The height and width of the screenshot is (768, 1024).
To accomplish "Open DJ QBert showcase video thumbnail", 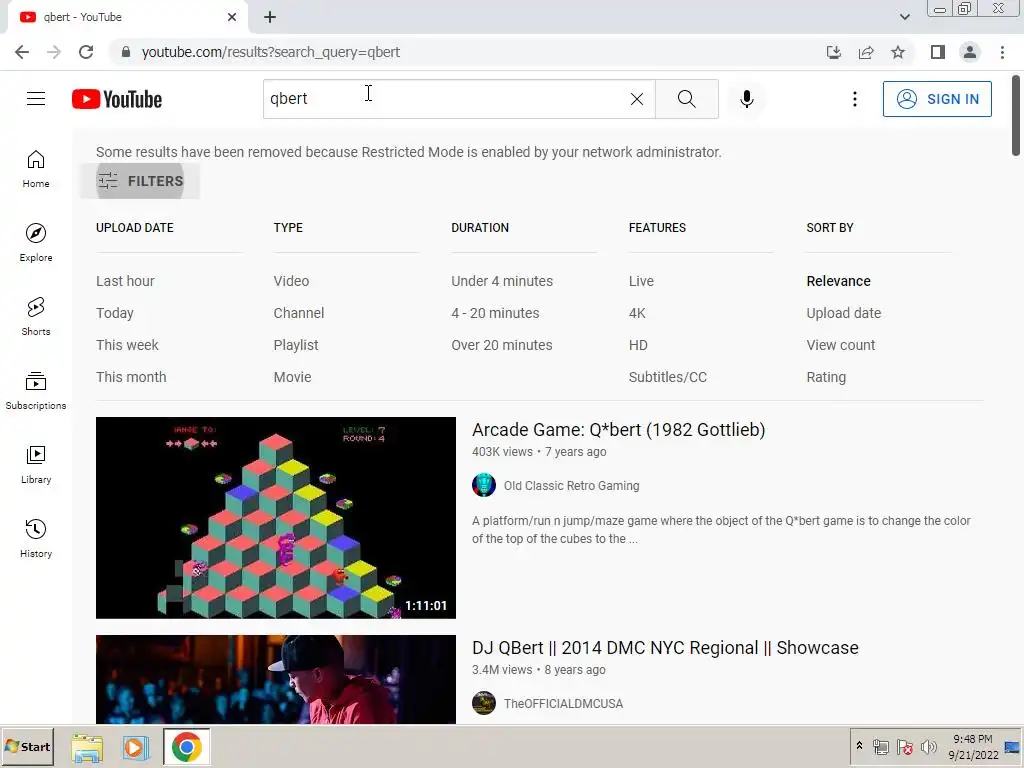I will pos(276,679).
